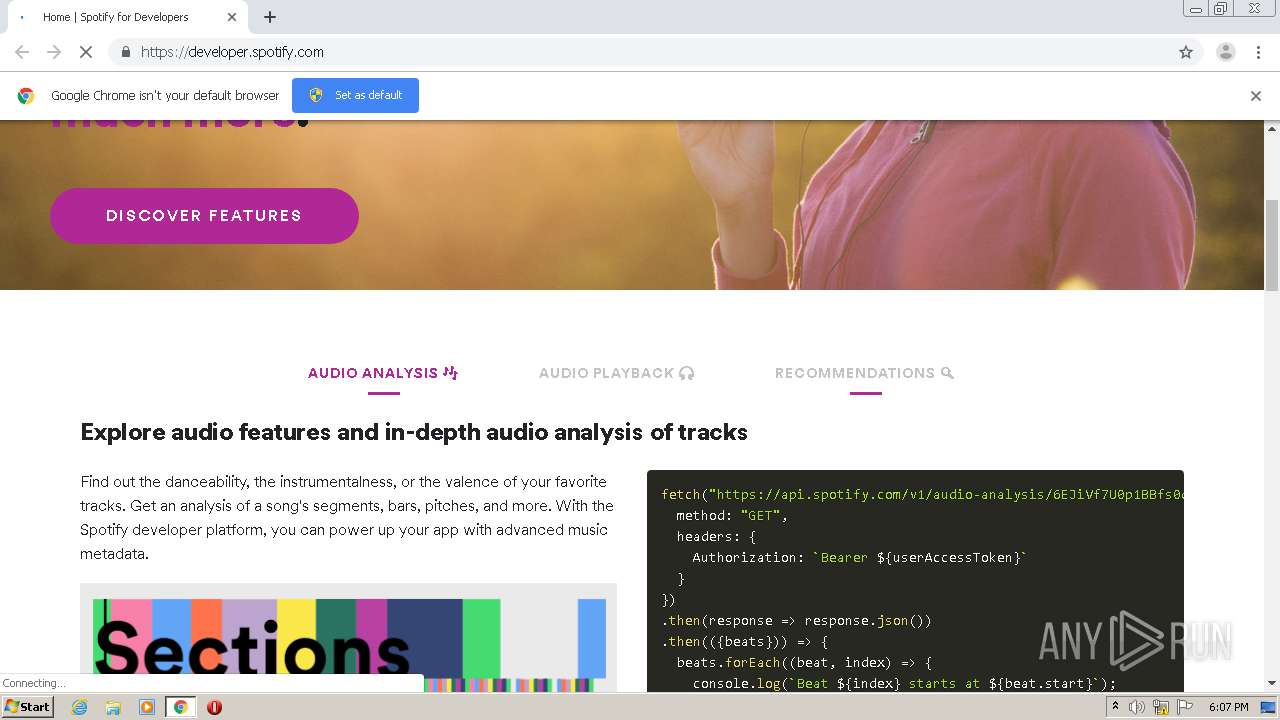Dismiss the default browser infobar
This screenshot has height=720, width=1280.
[x=1256, y=96]
